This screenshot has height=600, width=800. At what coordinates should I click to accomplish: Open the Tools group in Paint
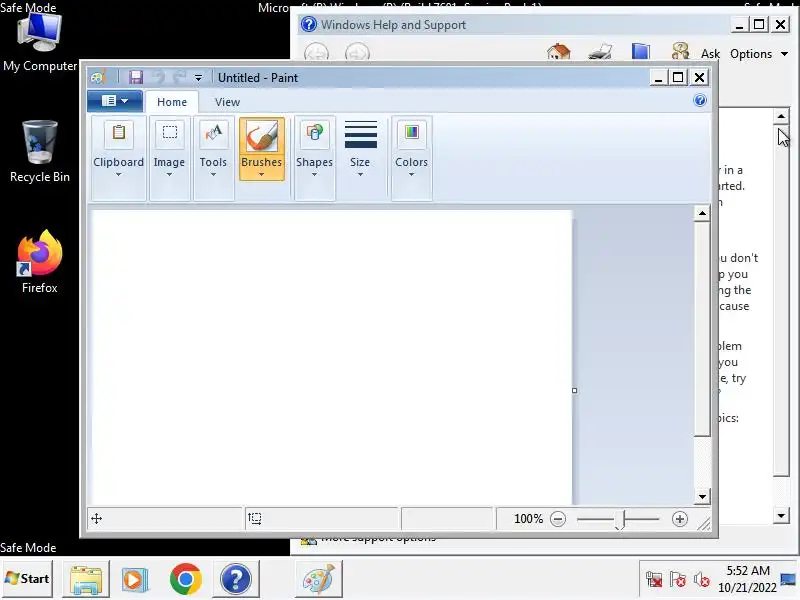click(x=213, y=158)
